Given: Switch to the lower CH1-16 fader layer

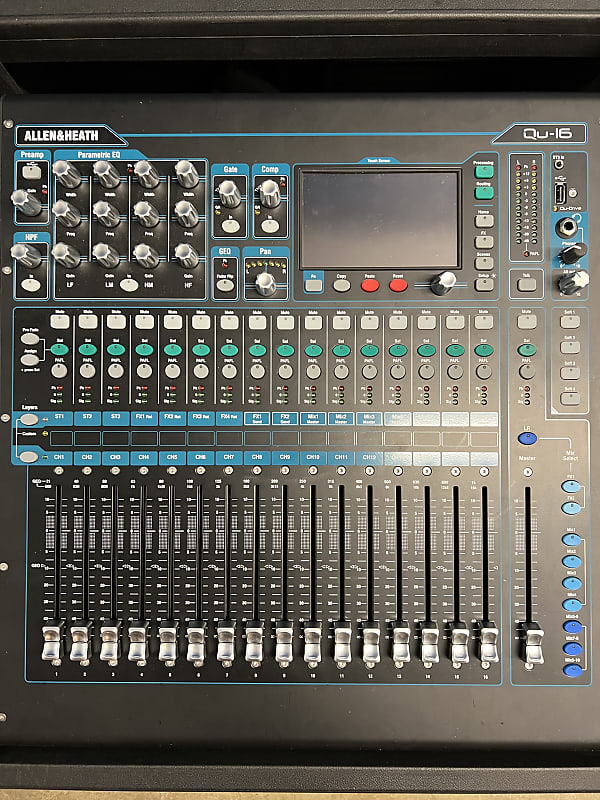Looking at the screenshot, I should point(29,457).
